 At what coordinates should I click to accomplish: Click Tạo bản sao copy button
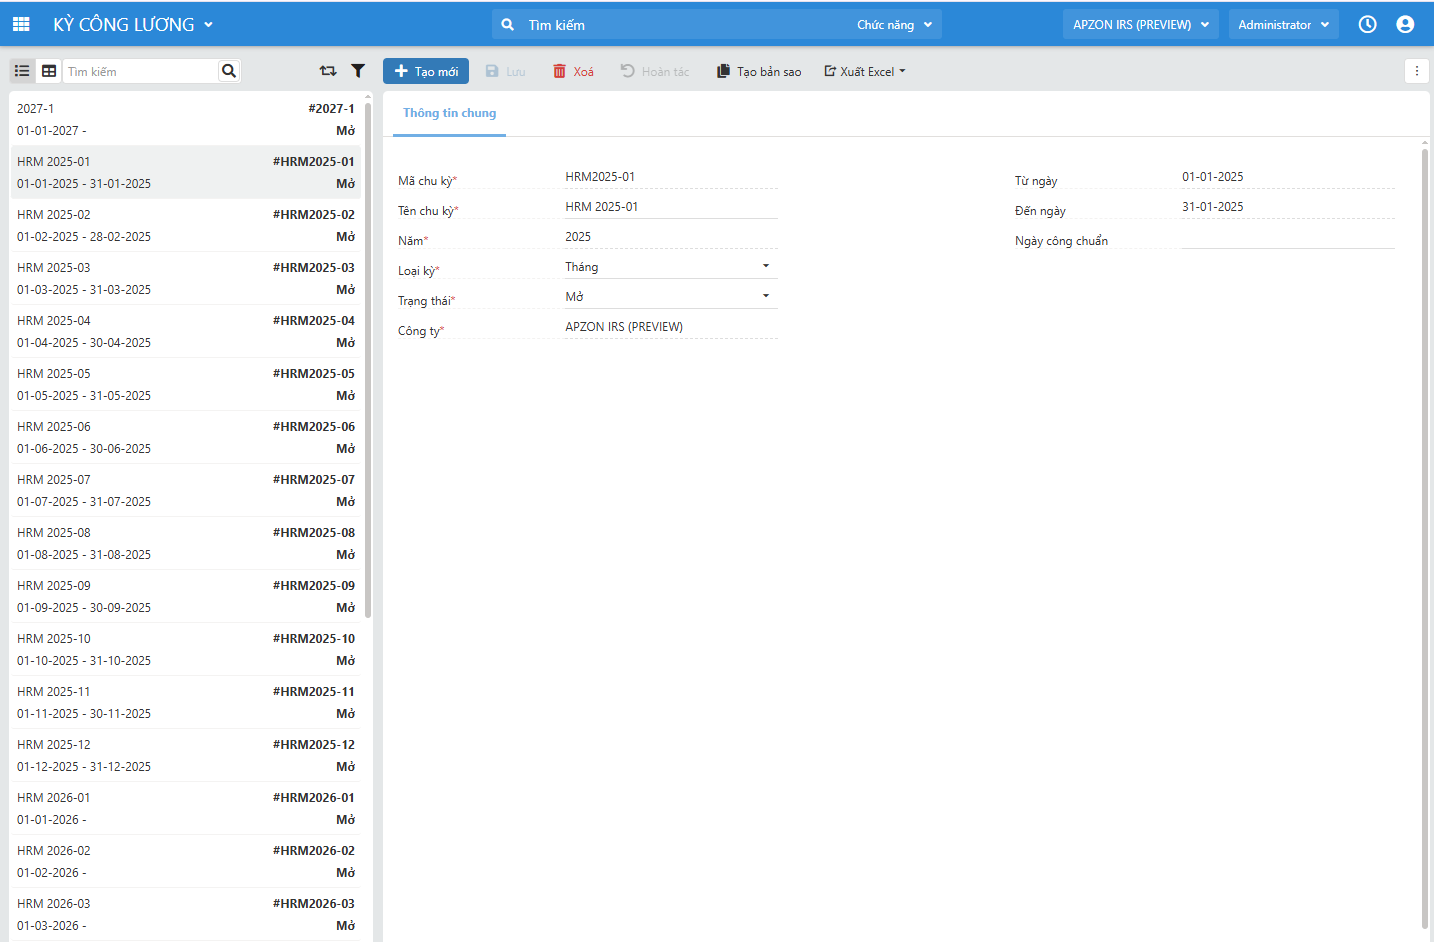click(759, 71)
